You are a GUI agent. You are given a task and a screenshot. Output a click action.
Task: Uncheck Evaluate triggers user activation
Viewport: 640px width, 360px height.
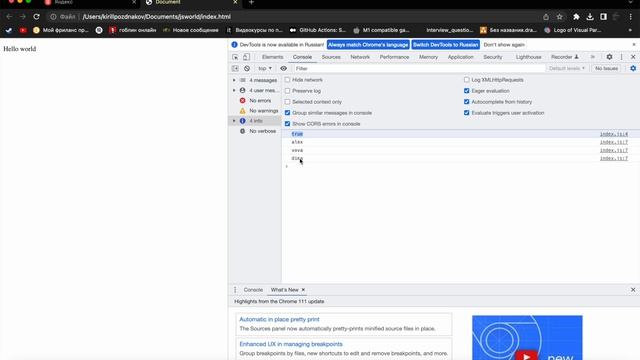467,113
